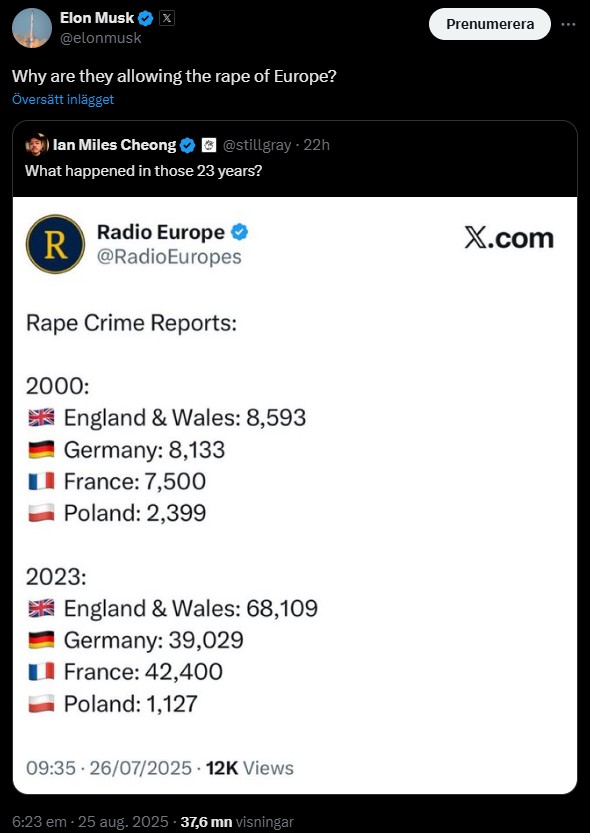Open Elon Musk's profile avatar
Image resolution: width=590 pixels, height=833 pixels.
31,28
